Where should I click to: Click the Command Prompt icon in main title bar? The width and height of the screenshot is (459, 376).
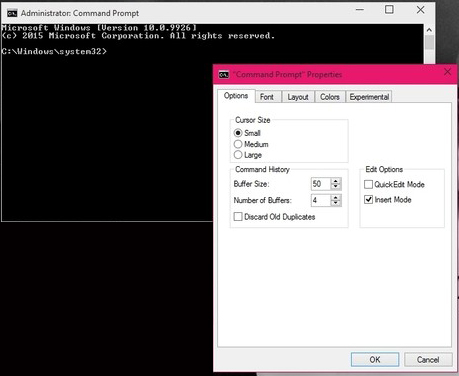click(12, 13)
